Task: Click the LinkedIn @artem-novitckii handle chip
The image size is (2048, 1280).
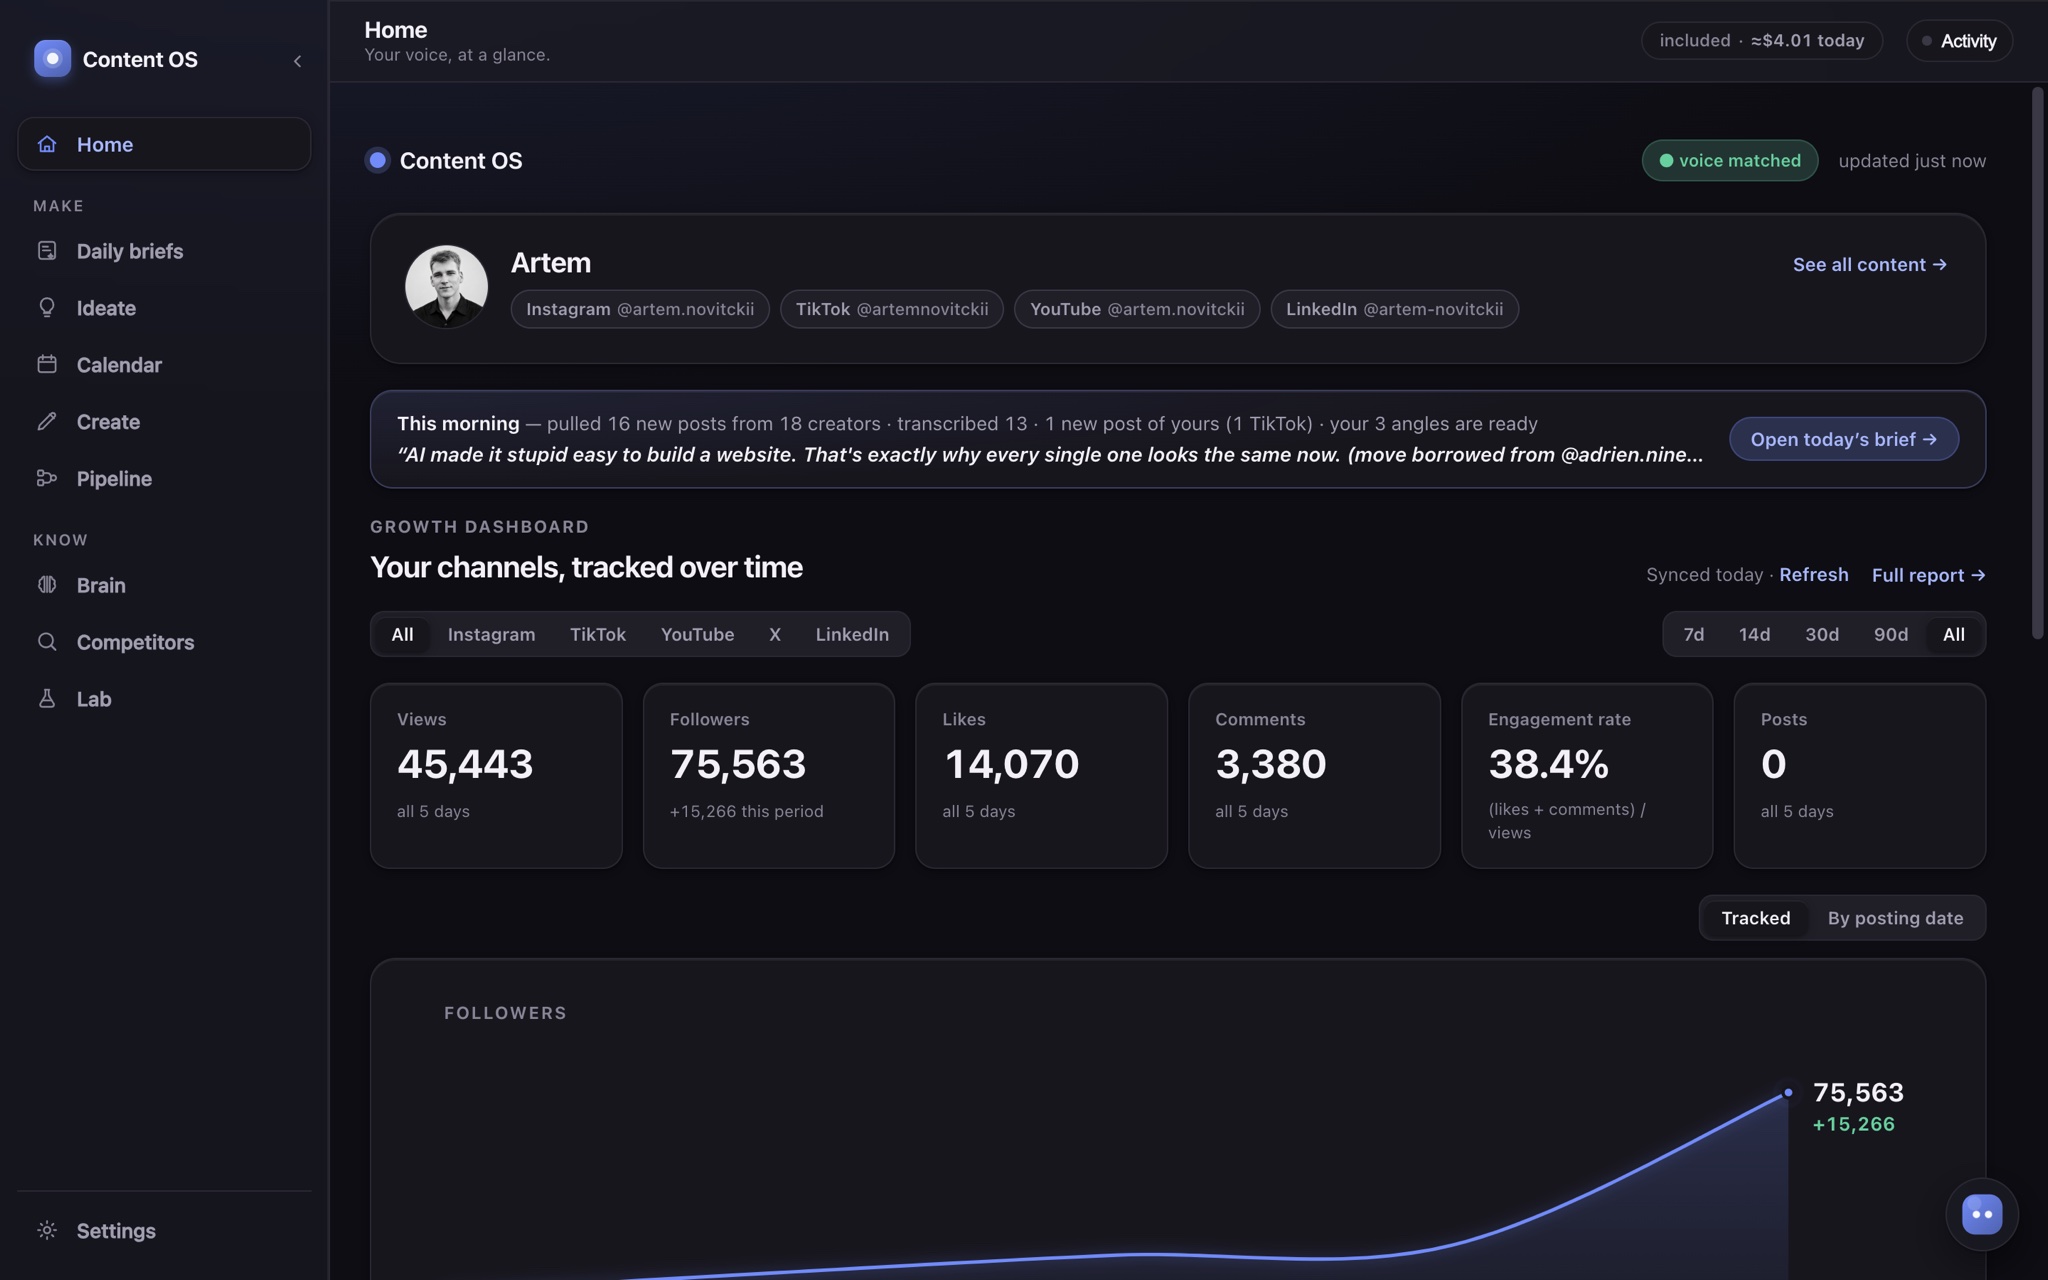Action: [1395, 309]
